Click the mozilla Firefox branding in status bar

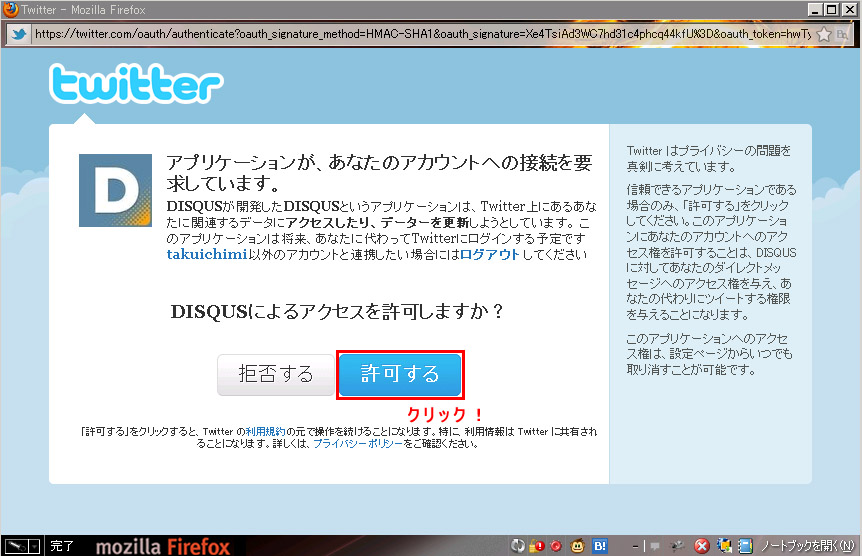tap(163, 546)
